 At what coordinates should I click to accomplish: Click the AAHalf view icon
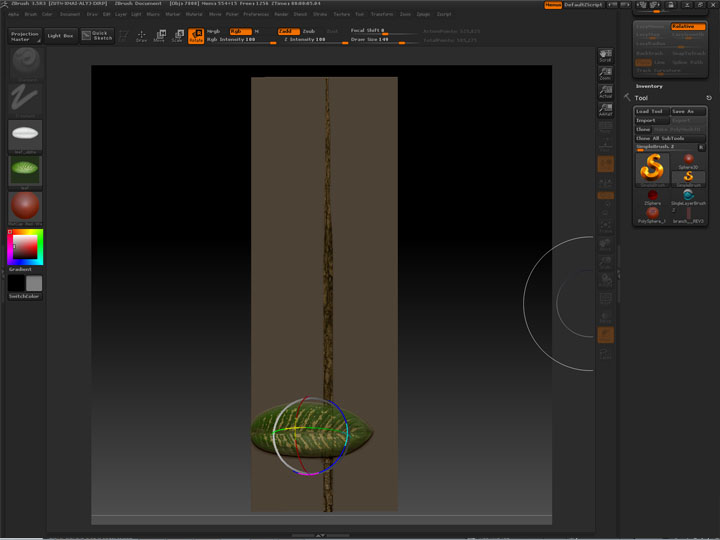pos(605,110)
